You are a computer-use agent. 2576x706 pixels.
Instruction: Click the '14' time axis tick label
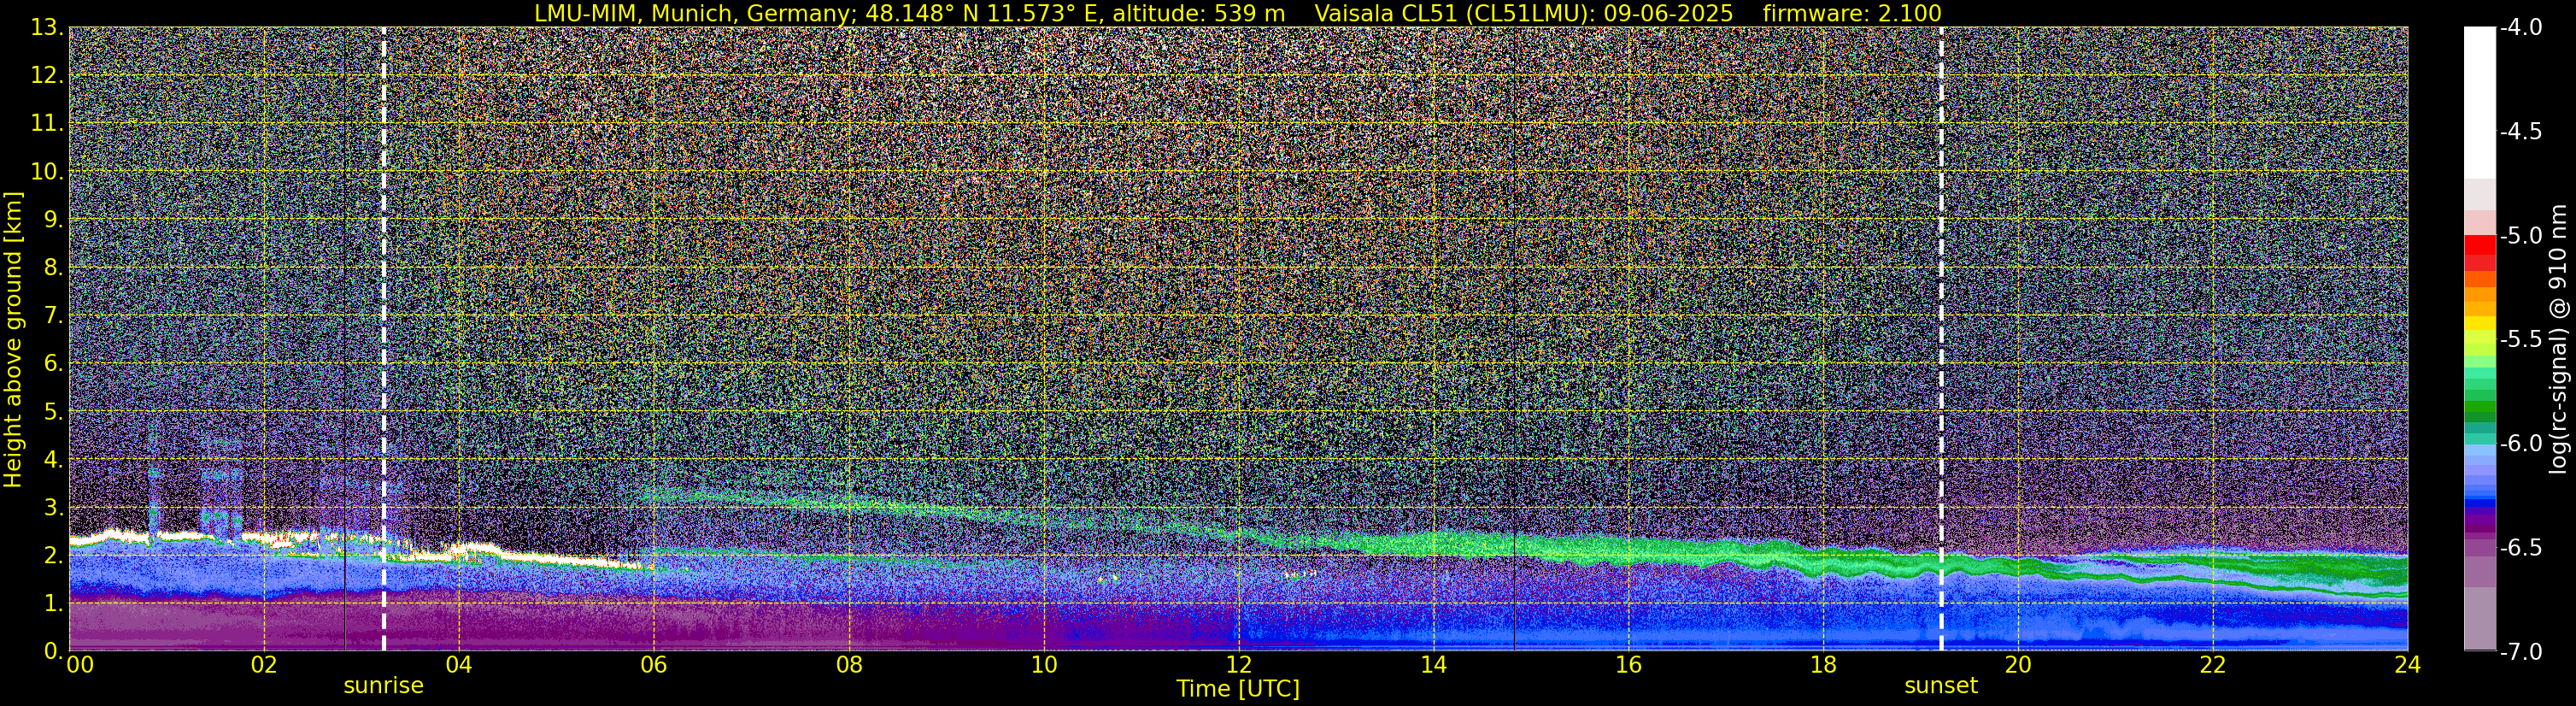pos(1433,665)
